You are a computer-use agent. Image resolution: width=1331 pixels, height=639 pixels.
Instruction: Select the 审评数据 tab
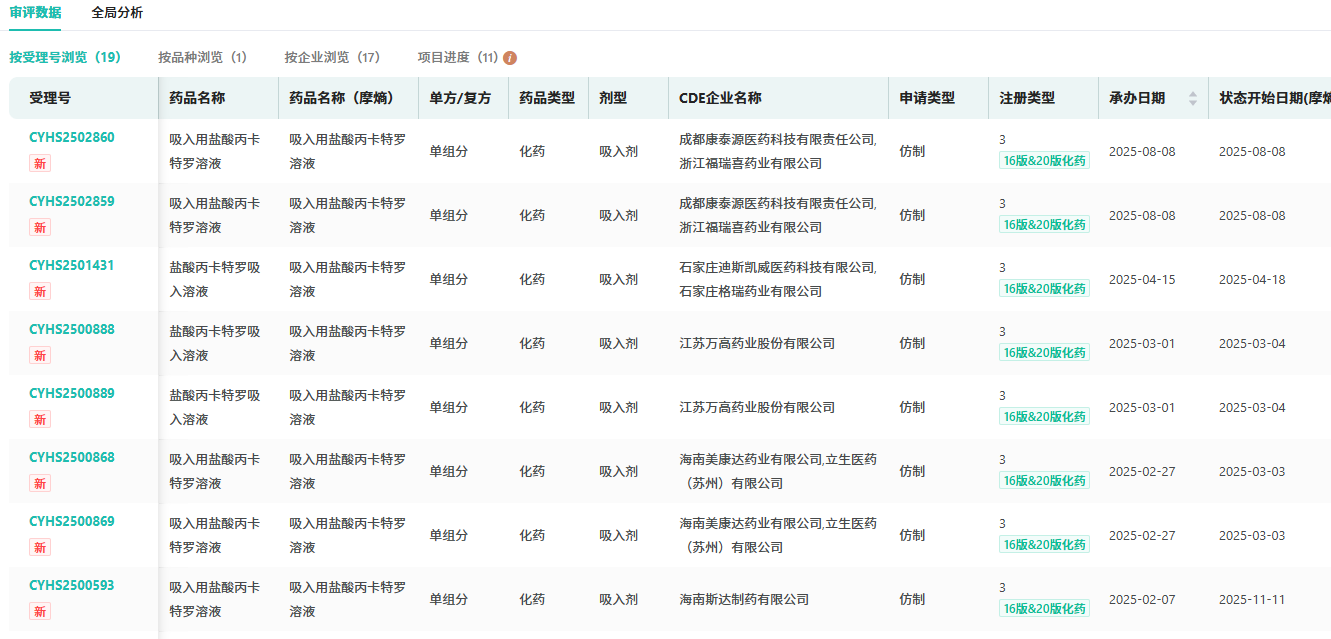point(35,13)
